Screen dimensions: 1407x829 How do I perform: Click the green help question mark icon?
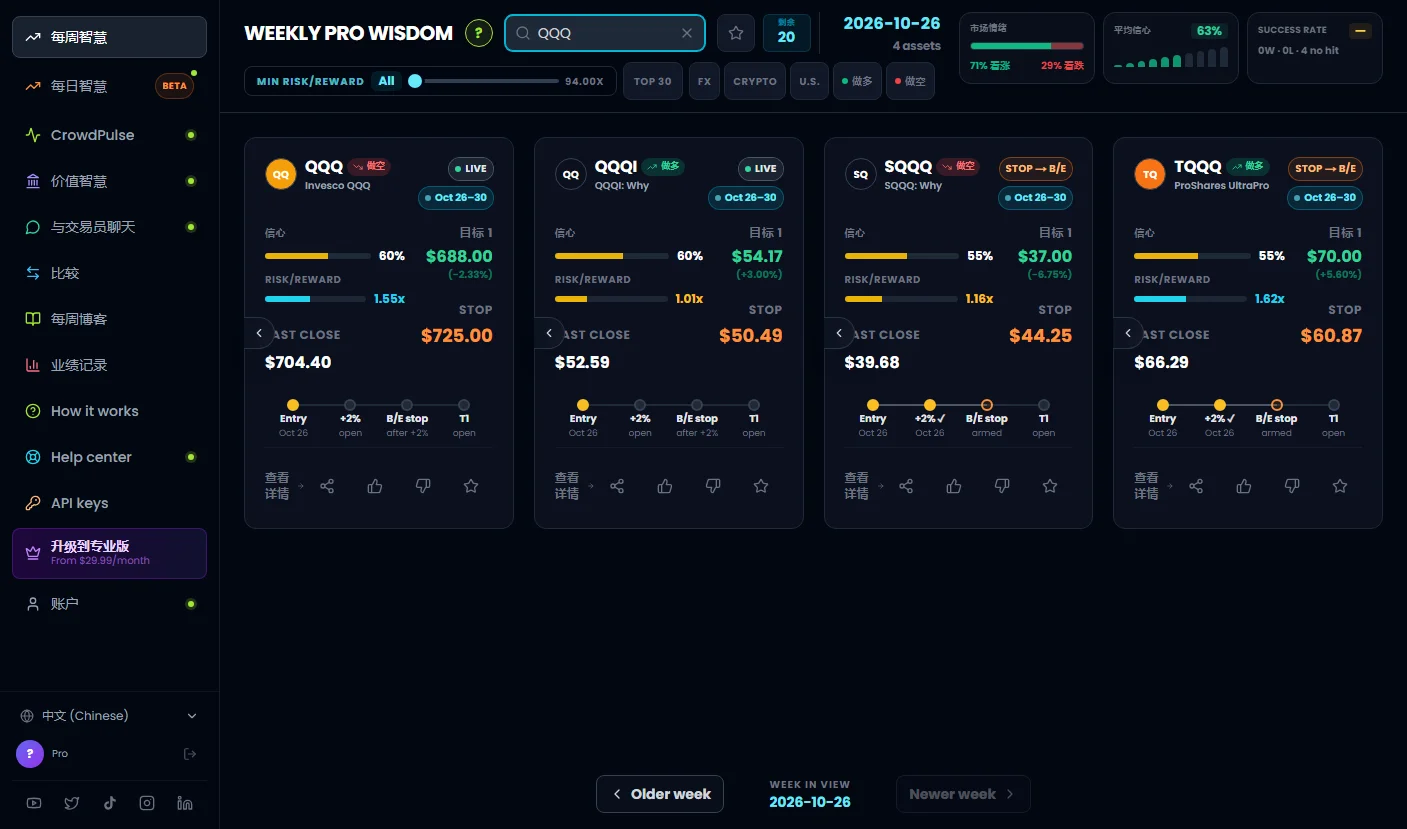479,33
